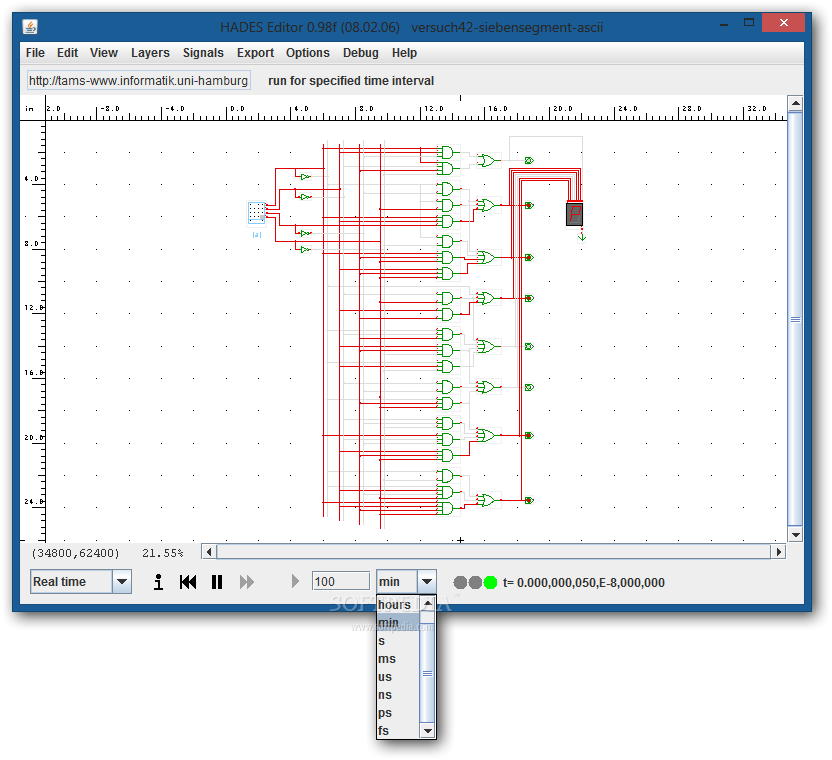This screenshot has width=832, height=760.
Task: Open the Options menu
Action: (x=308, y=53)
